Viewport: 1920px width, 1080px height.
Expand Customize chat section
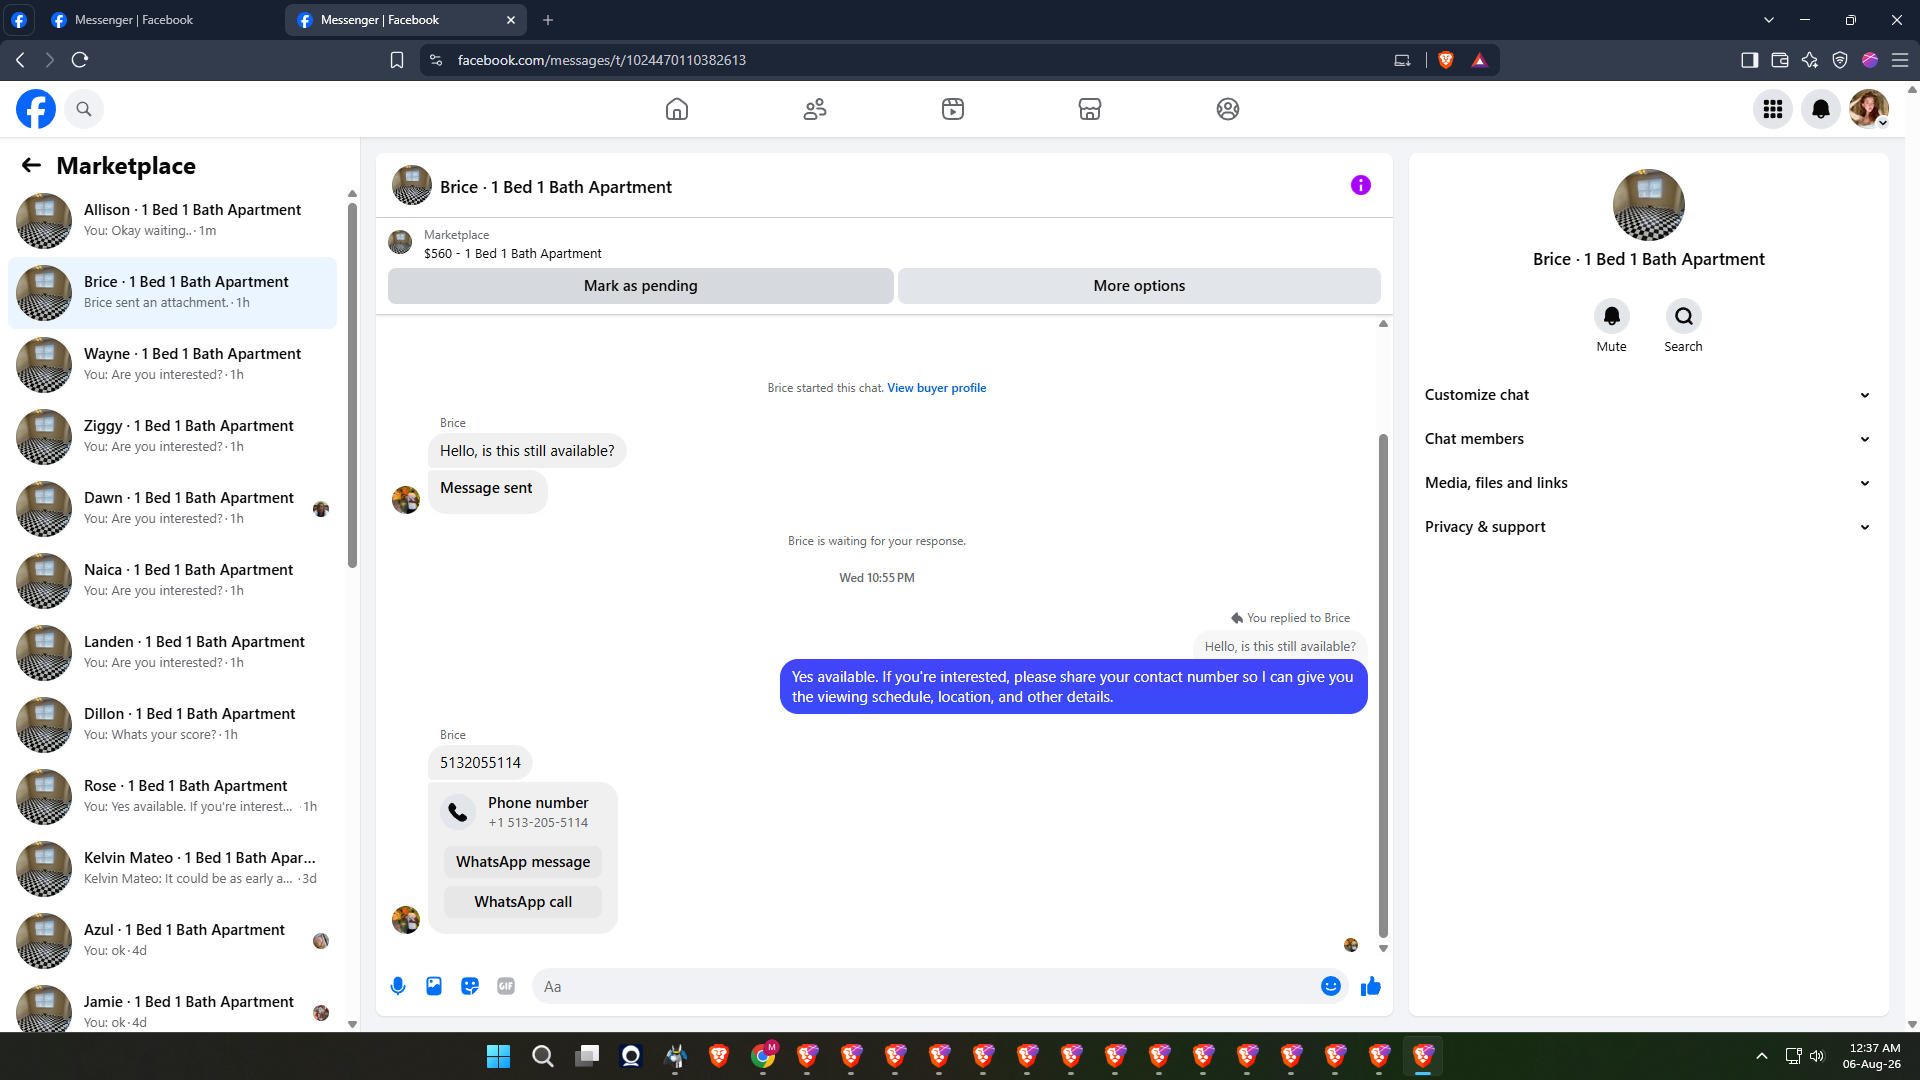[x=1648, y=395]
